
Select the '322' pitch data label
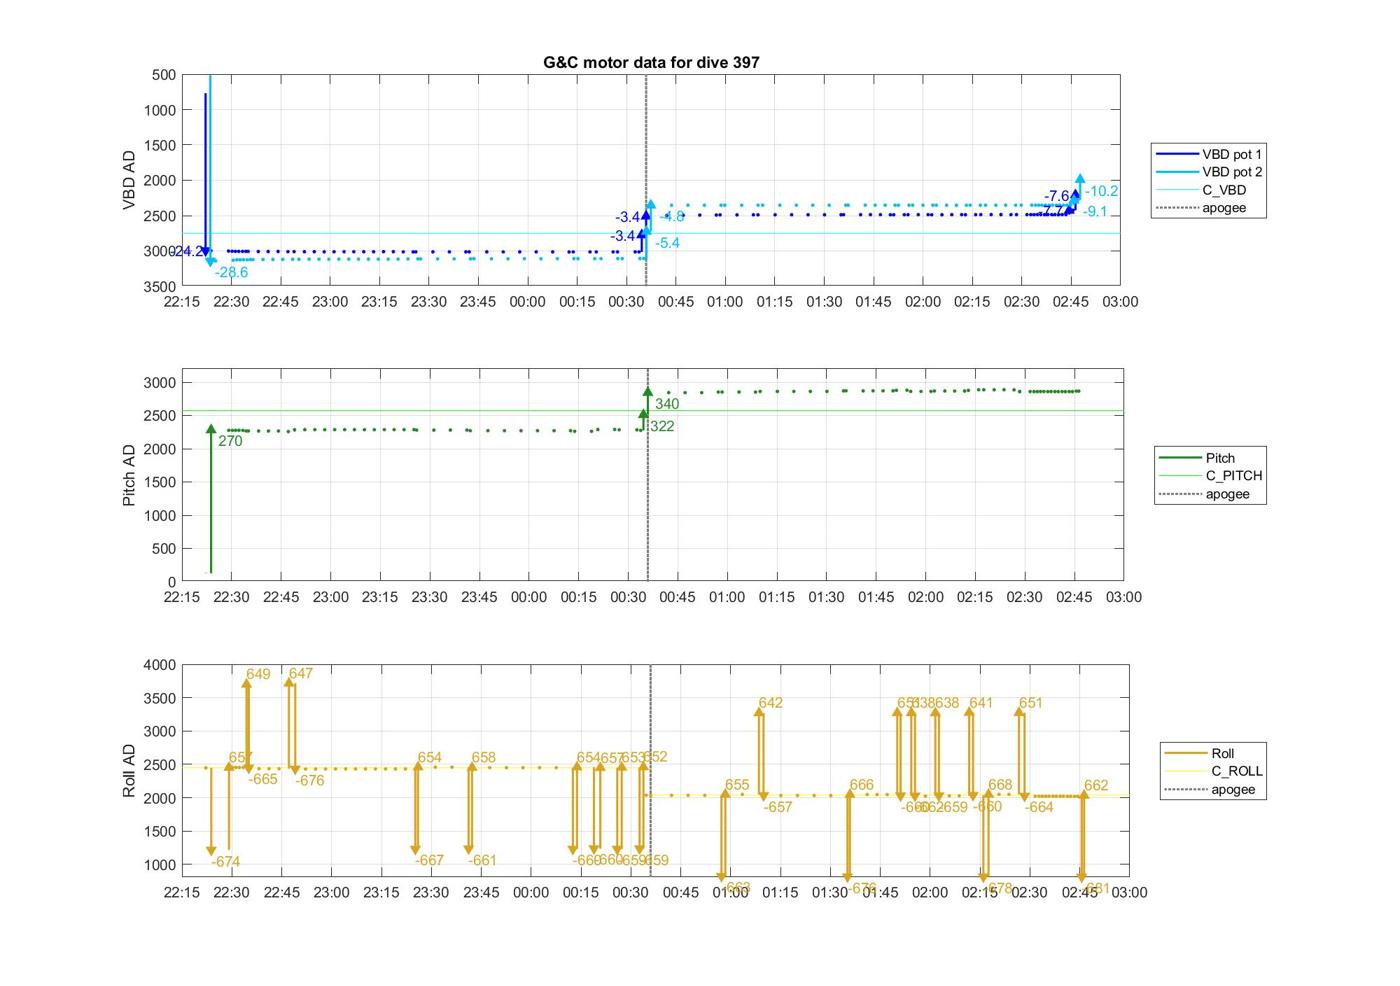point(662,426)
